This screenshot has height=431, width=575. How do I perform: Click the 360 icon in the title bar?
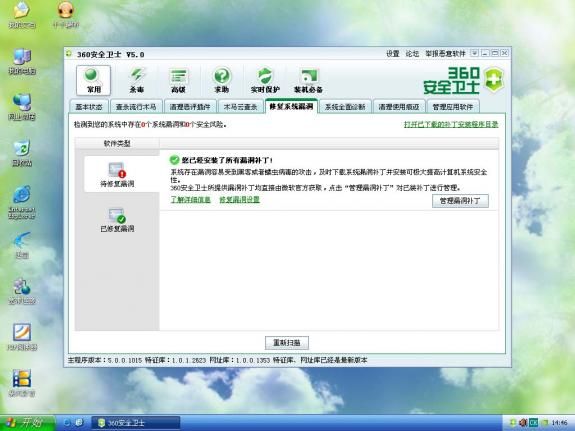(69, 54)
